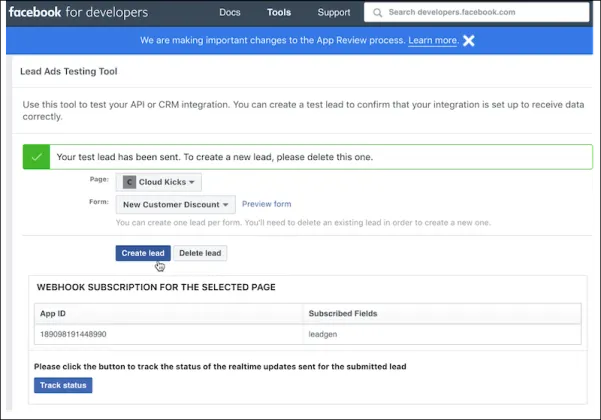Viewport: 601px width, 420px height.
Task: Click the green checkmark success icon
Action: pyautogui.click(x=36, y=157)
